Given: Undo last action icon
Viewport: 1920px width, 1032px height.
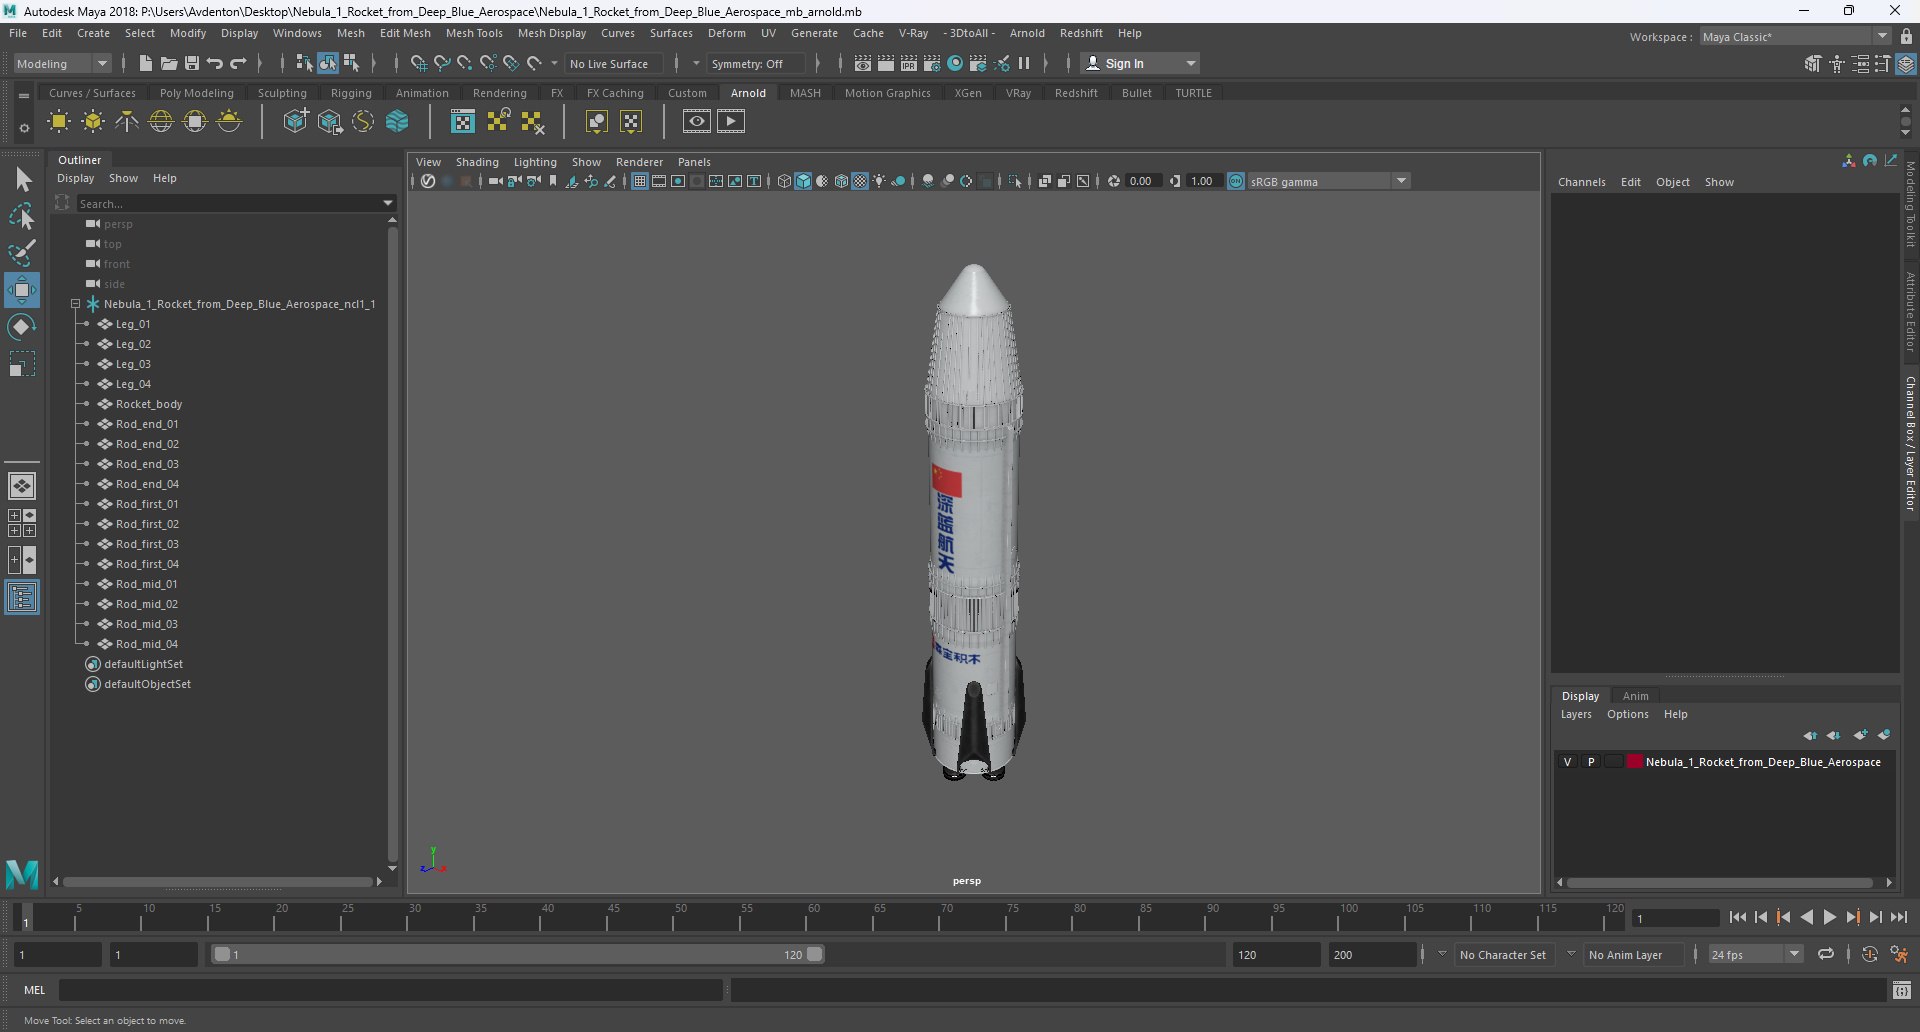Looking at the screenshot, I should (x=215, y=63).
